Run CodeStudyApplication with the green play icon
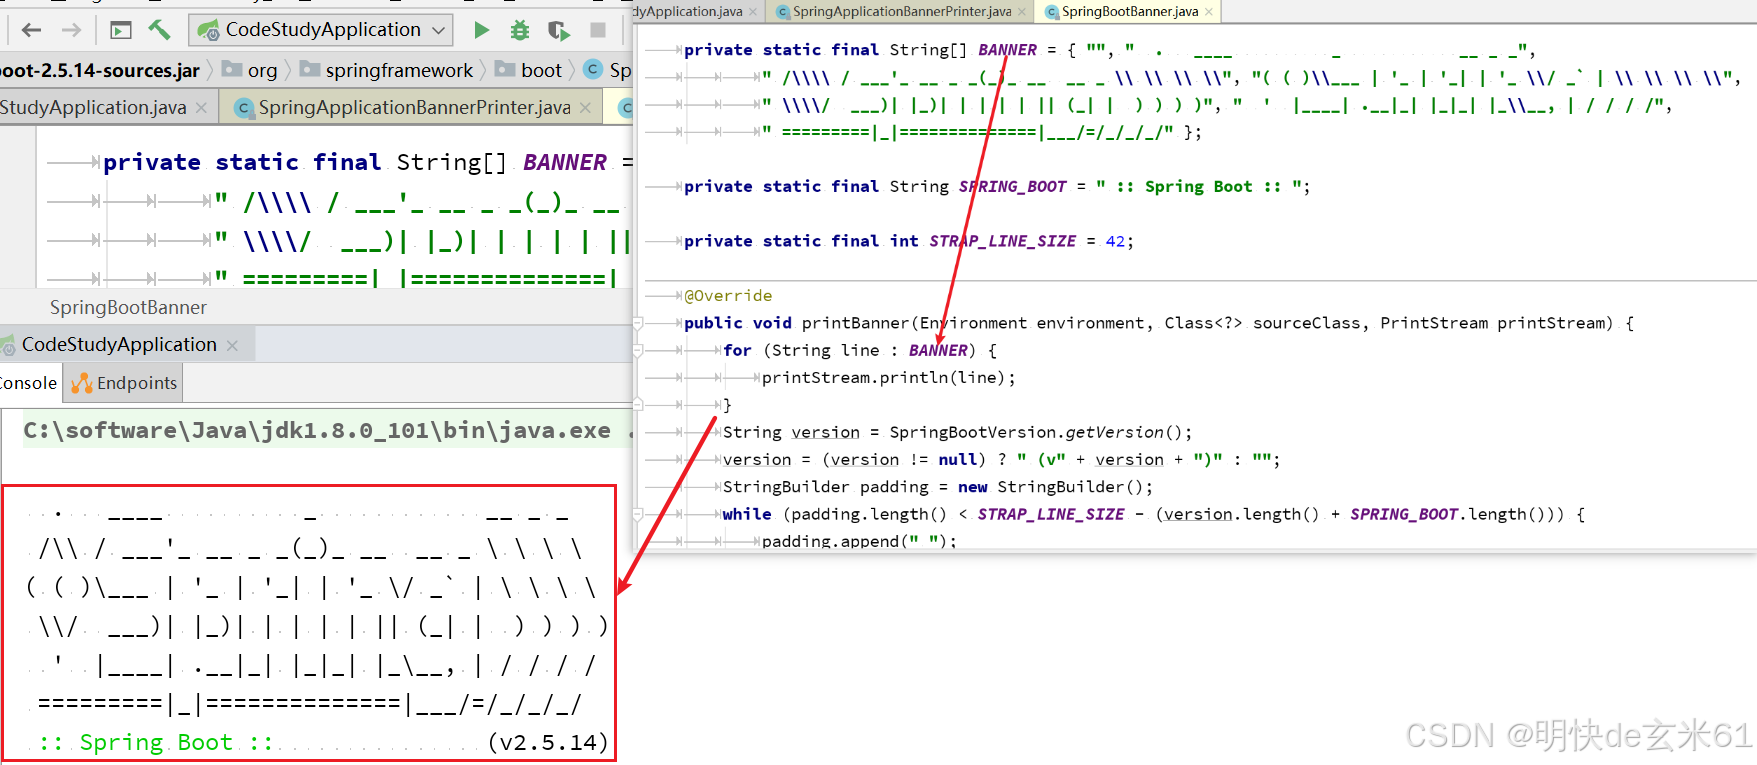 tap(481, 30)
